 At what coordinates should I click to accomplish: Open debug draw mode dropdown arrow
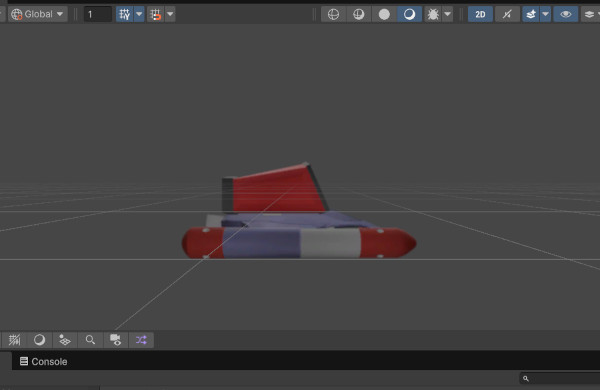click(x=448, y=15)
